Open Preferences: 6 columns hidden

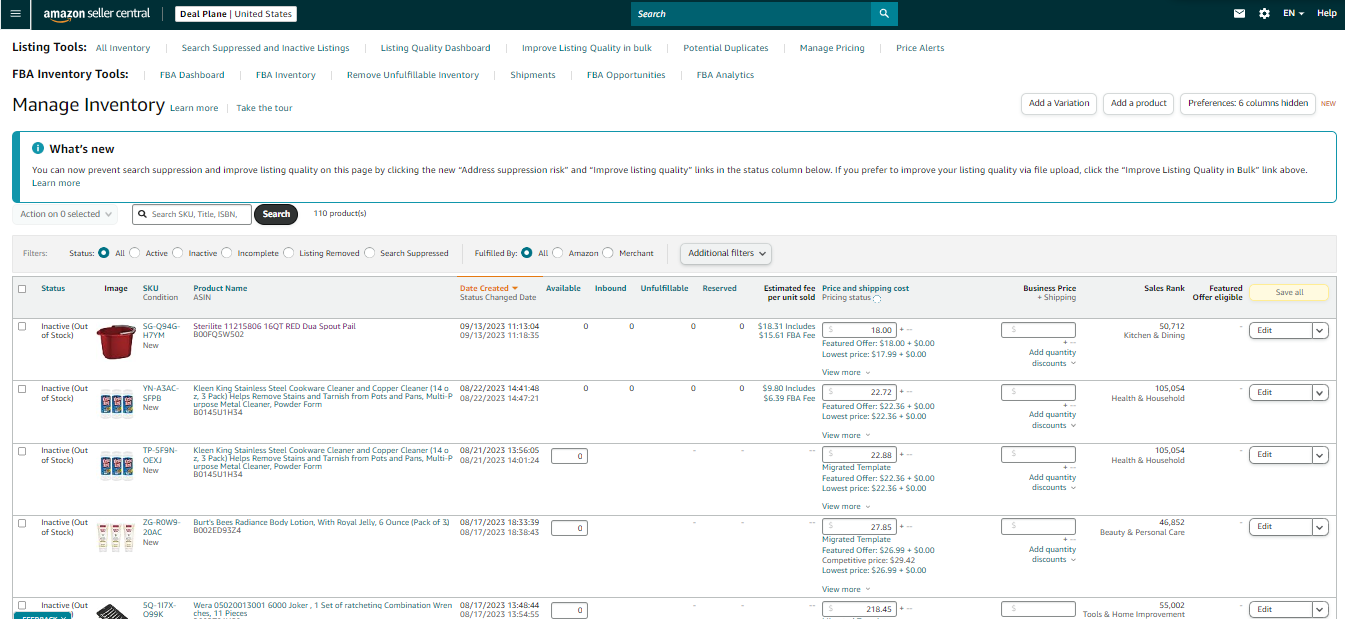[x=1248, y=103]
